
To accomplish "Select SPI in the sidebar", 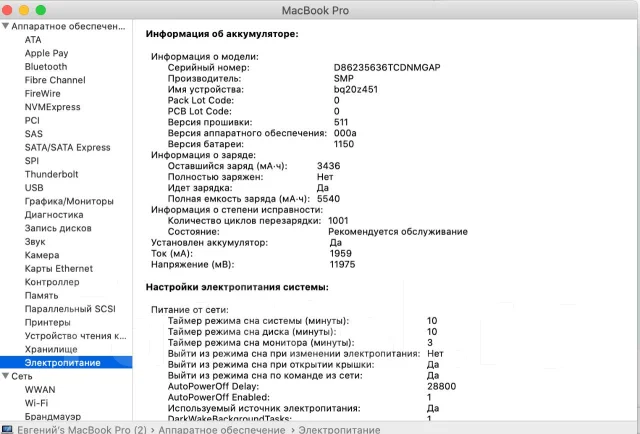I will point(31,161).
